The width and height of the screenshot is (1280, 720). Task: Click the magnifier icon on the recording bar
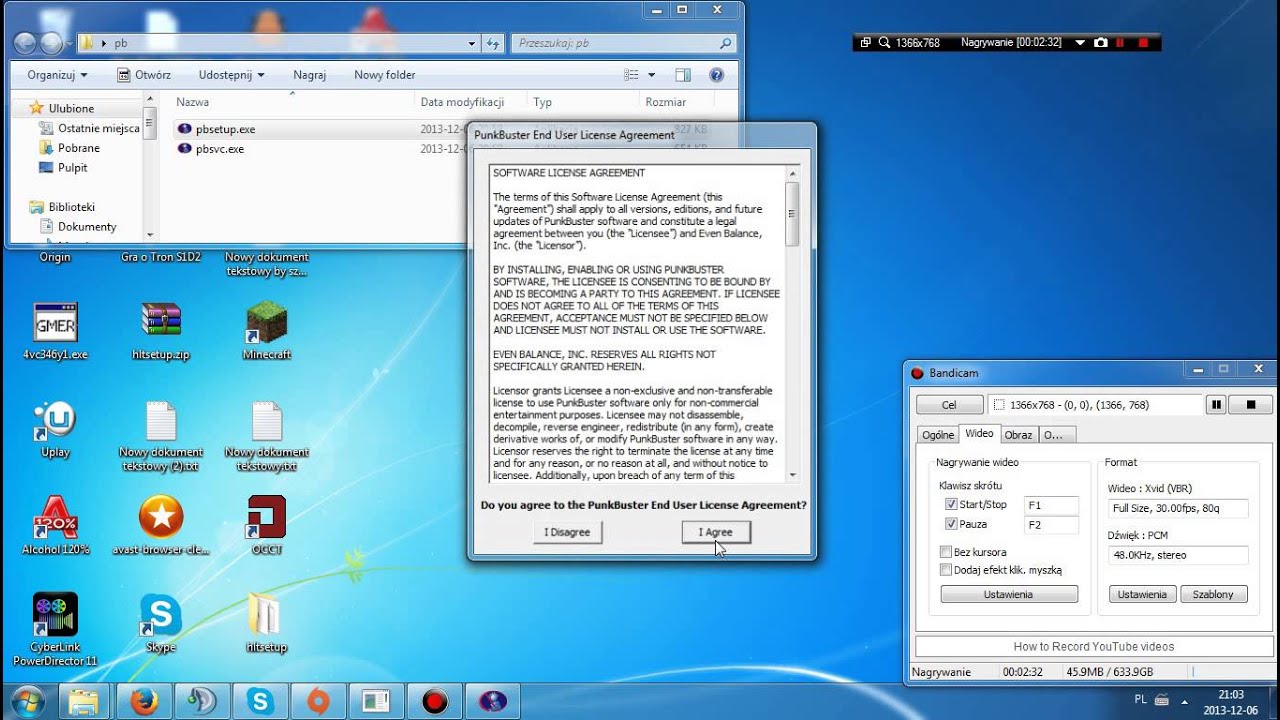tap(885, 43)
